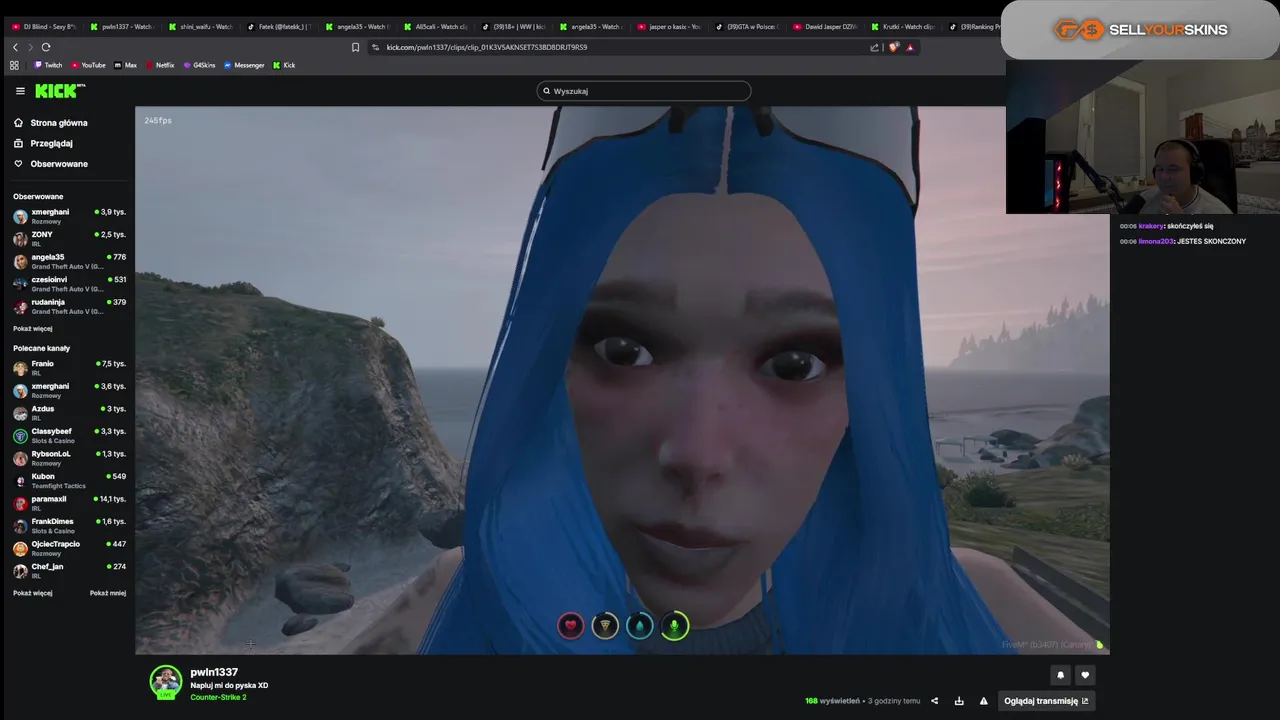Click the green Kick logo
This screenshot has height=720, width=1280.
pyautogui.click(x=60, y=91)
